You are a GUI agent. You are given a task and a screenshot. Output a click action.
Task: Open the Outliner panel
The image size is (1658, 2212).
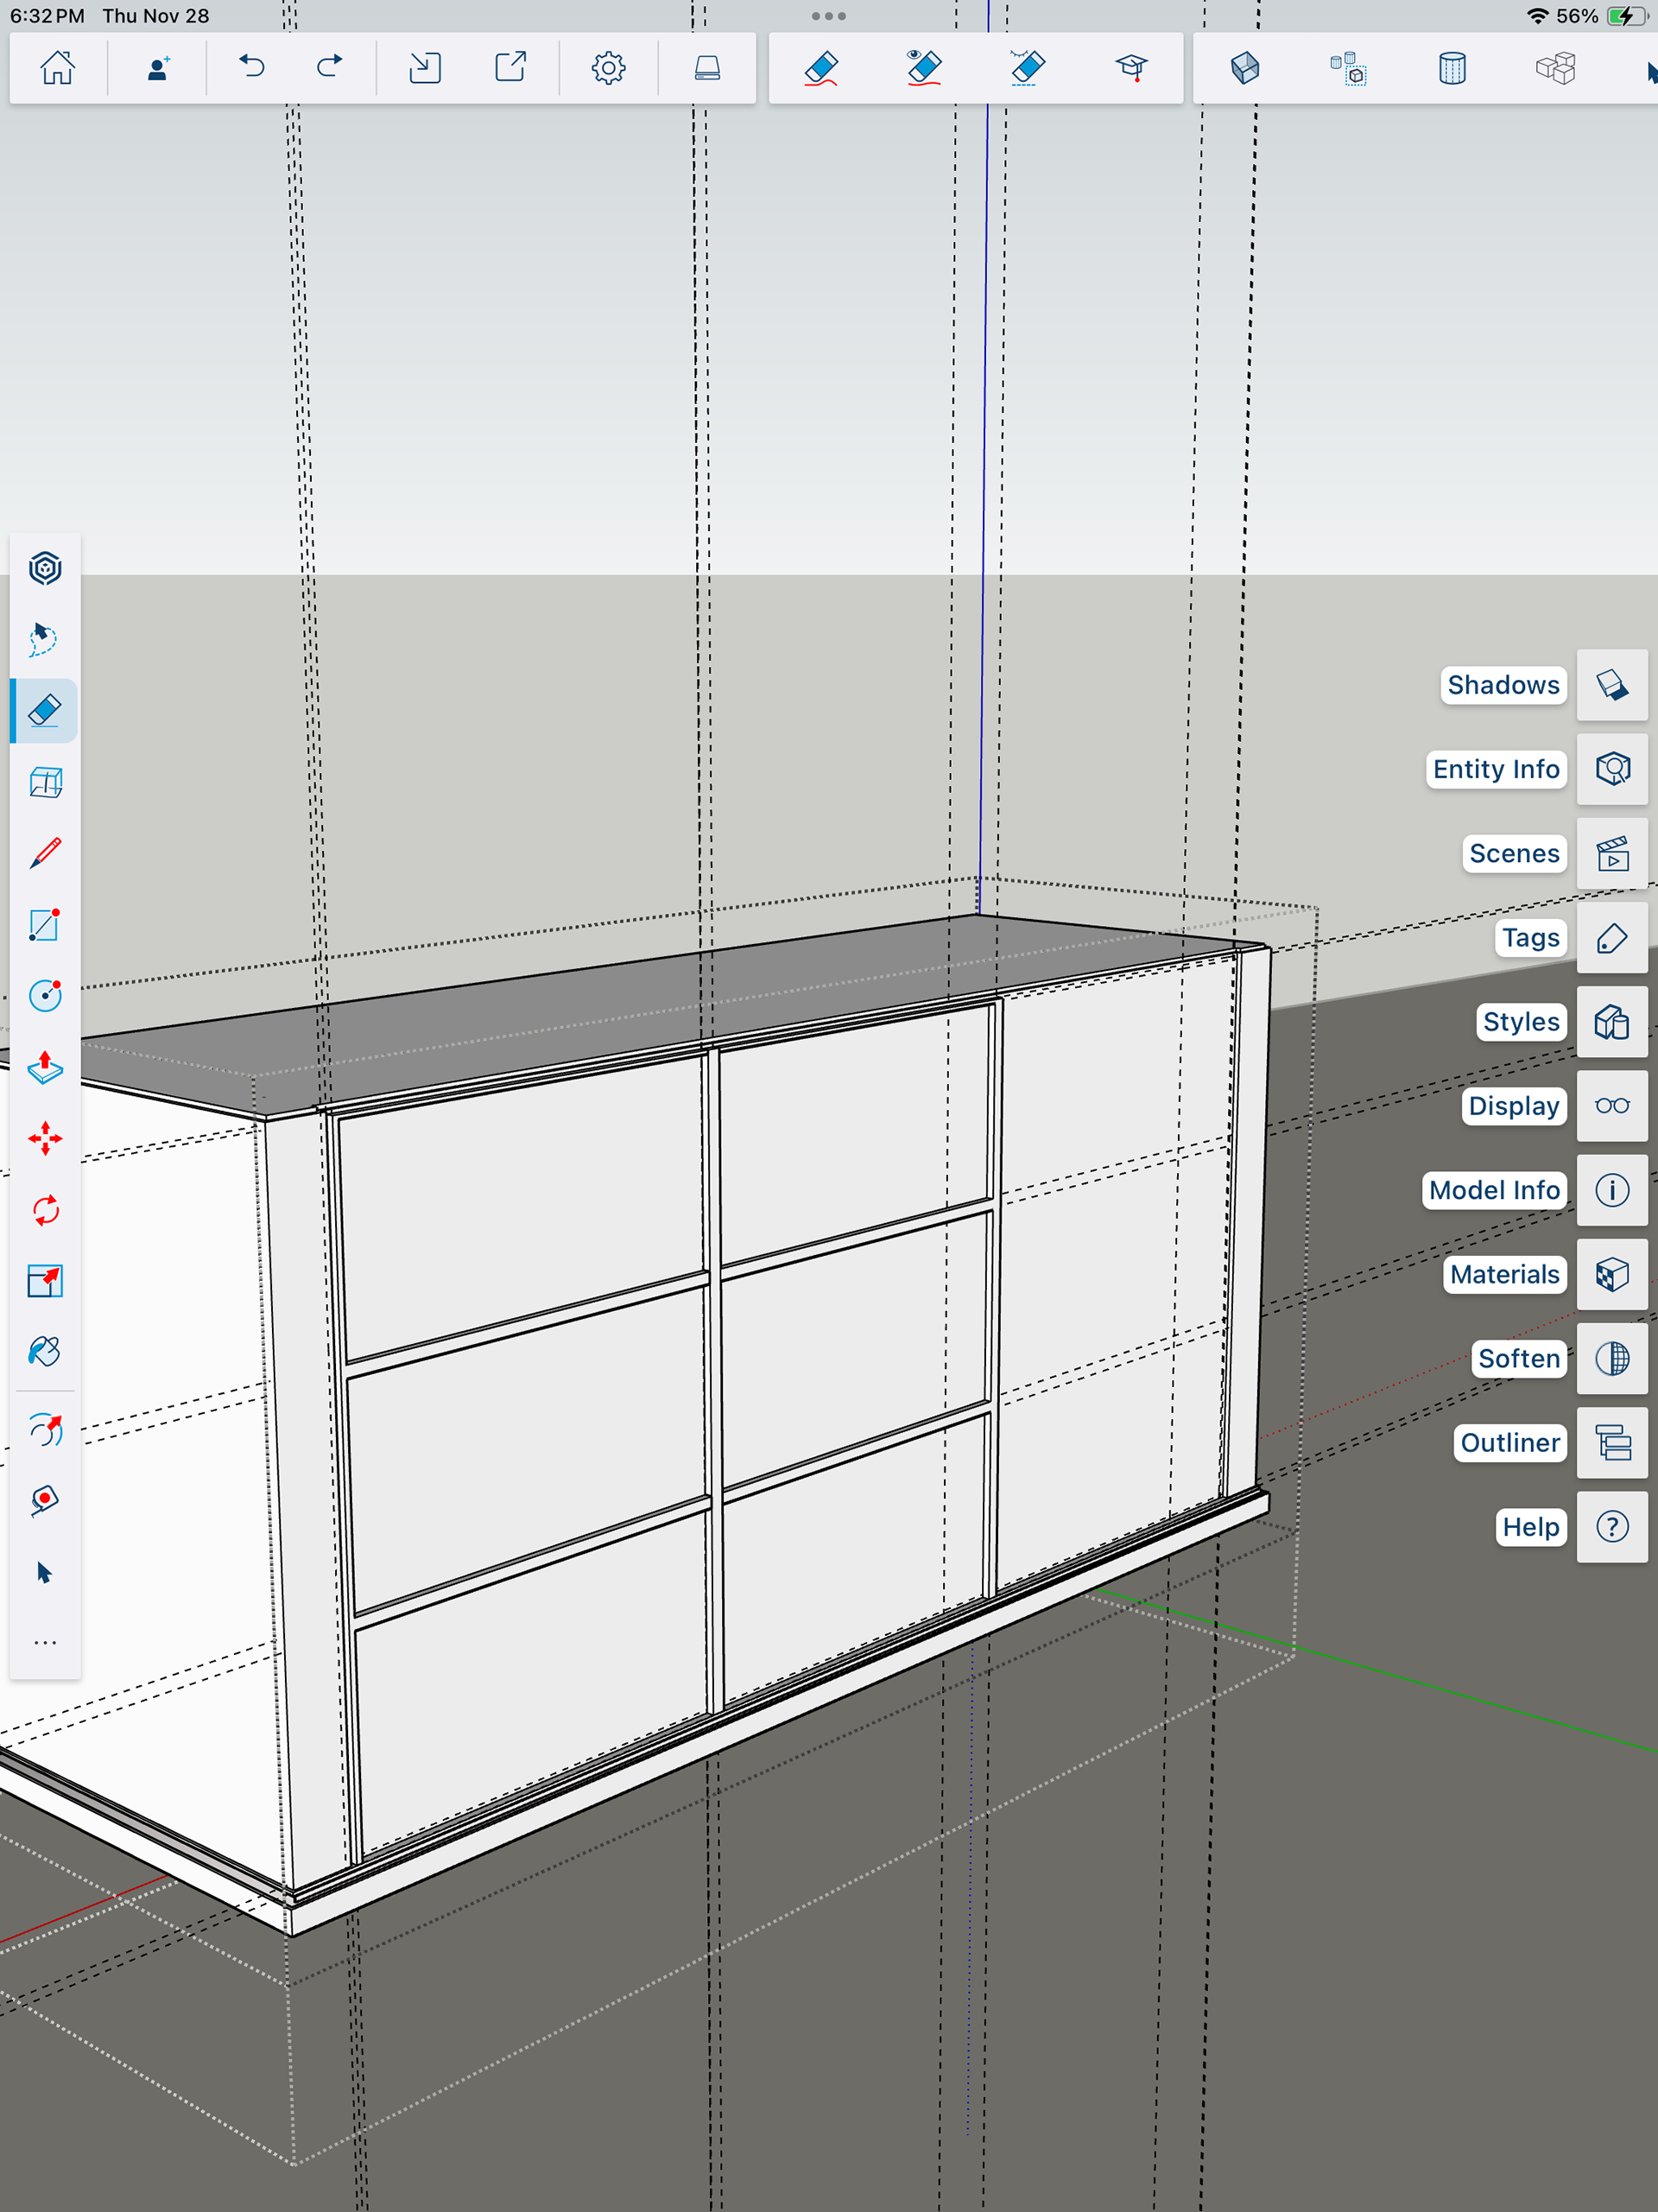tap(1612, 1443)
